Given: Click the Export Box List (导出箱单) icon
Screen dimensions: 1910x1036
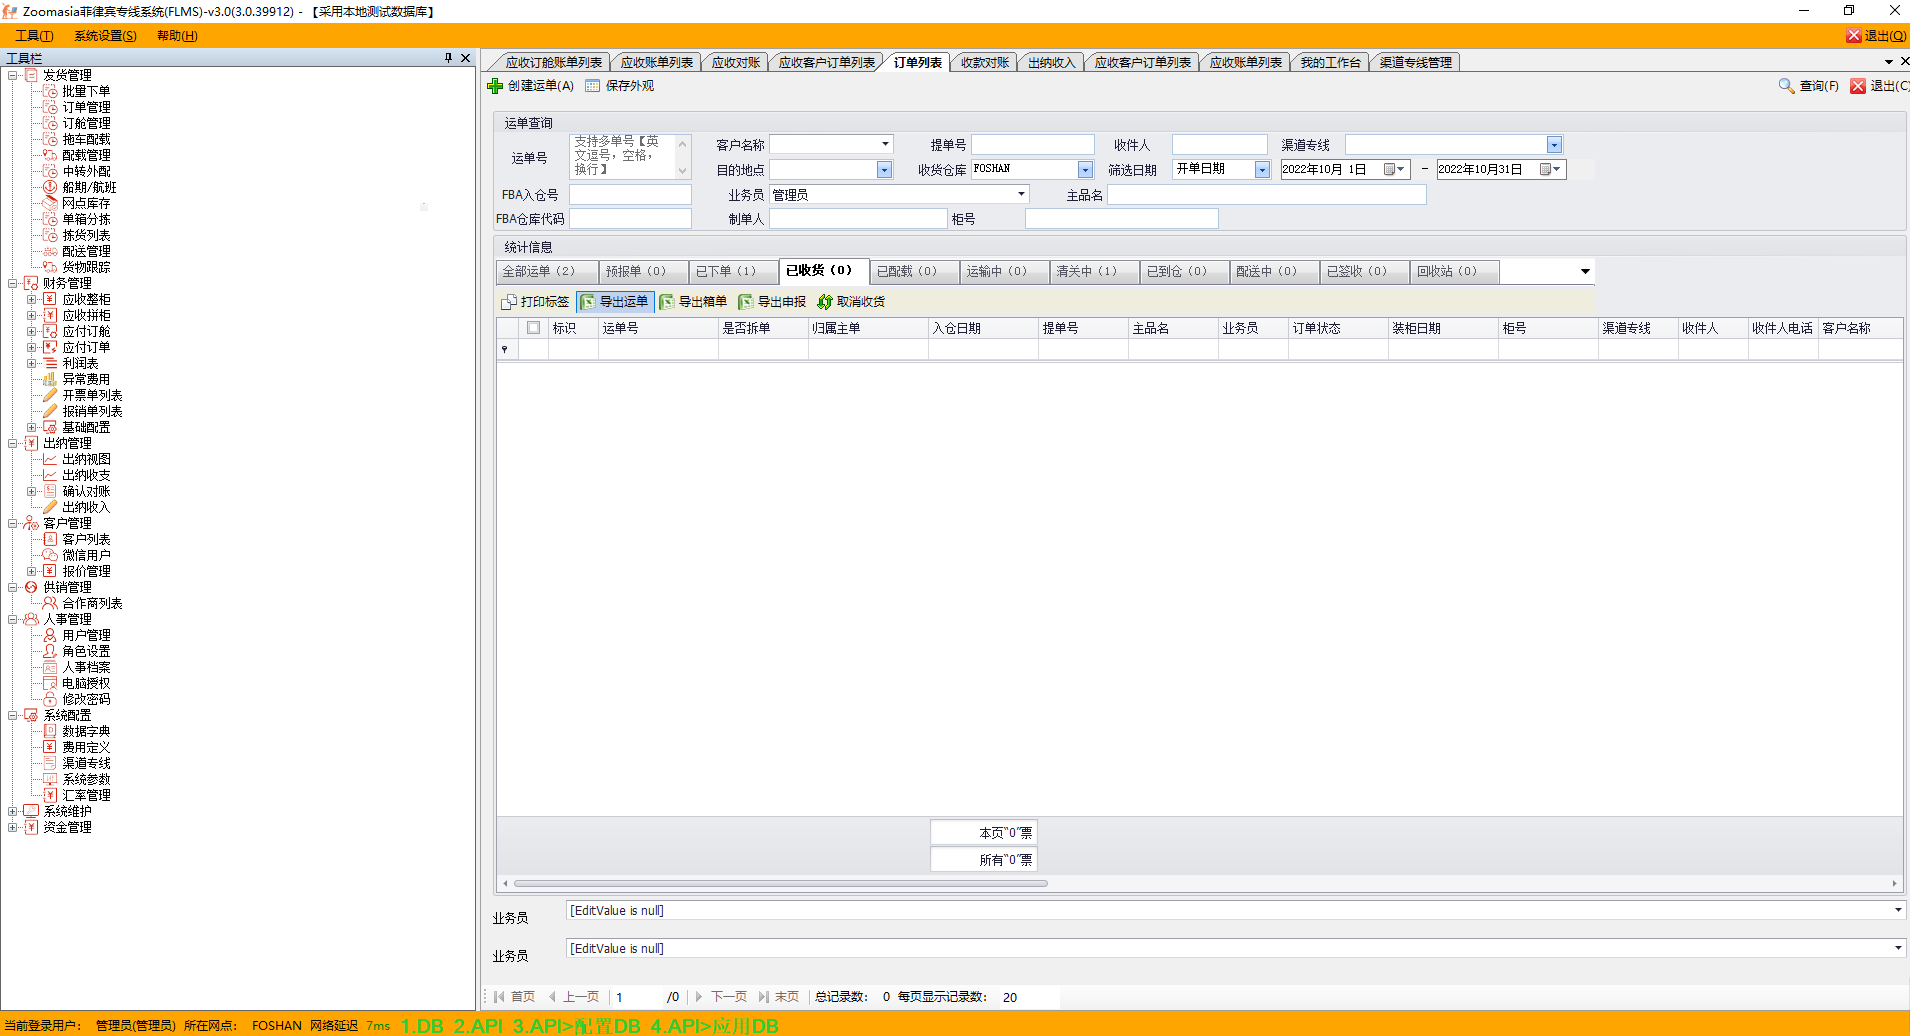Looking at the screenshot, I should pos(667,302).
